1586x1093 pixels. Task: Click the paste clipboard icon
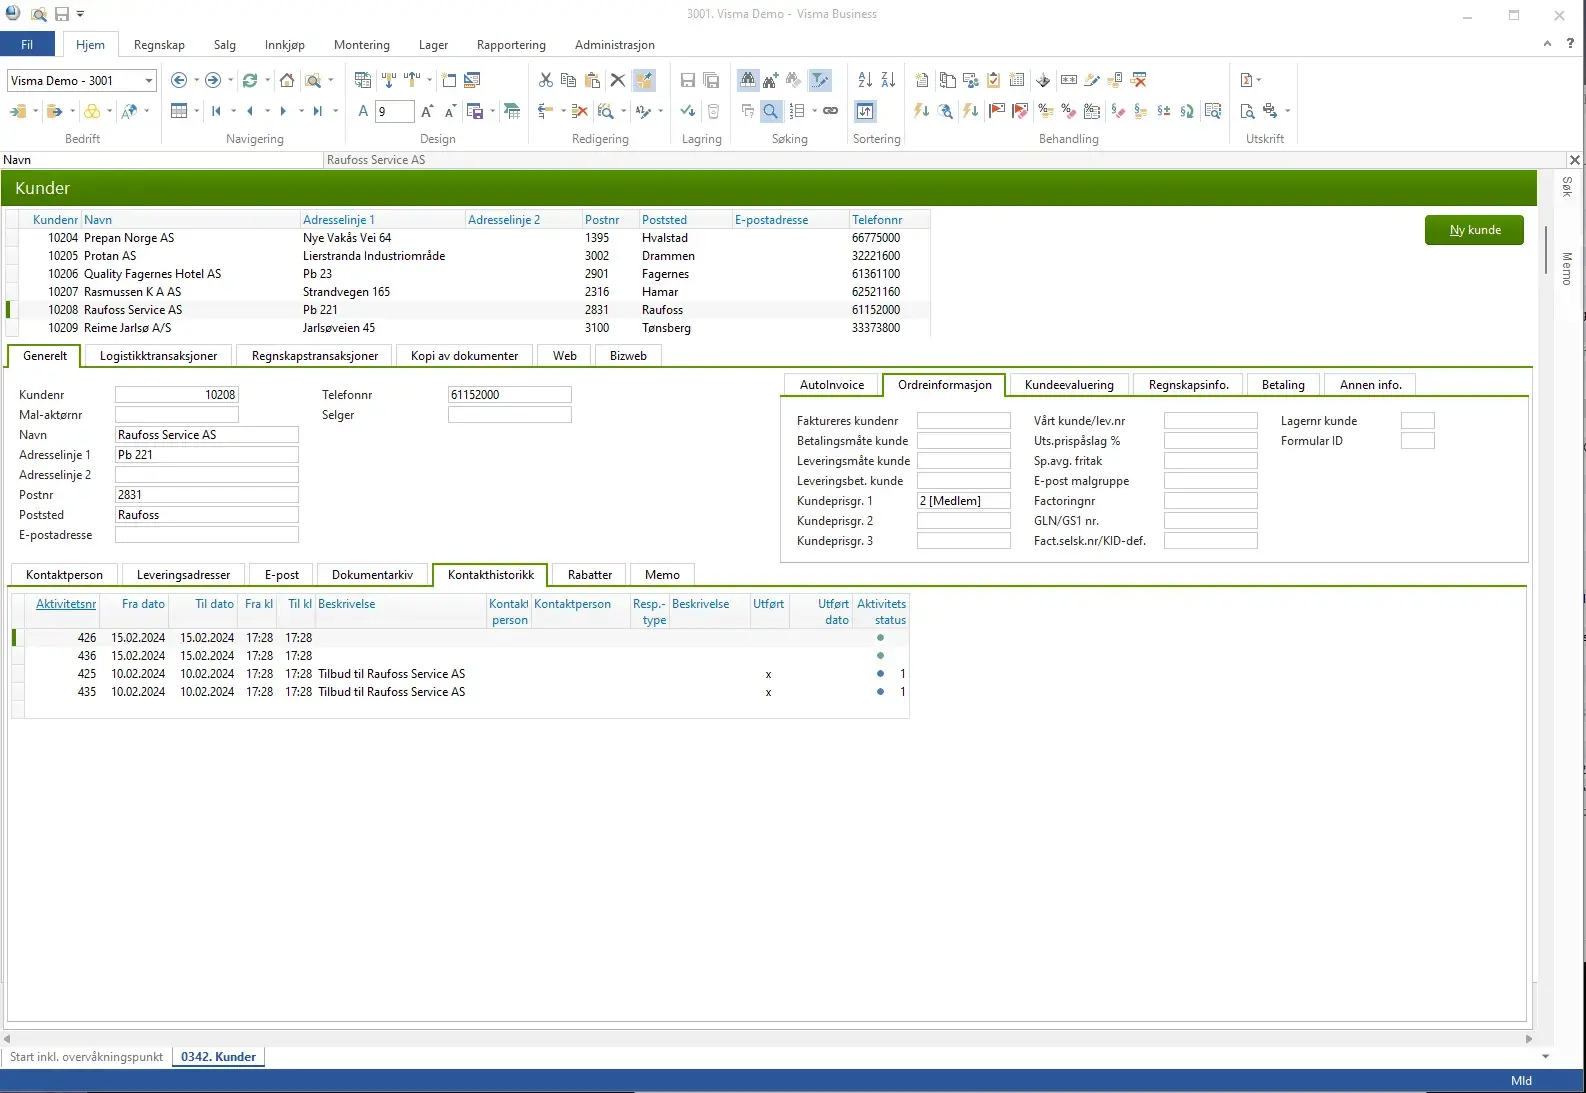593,80
